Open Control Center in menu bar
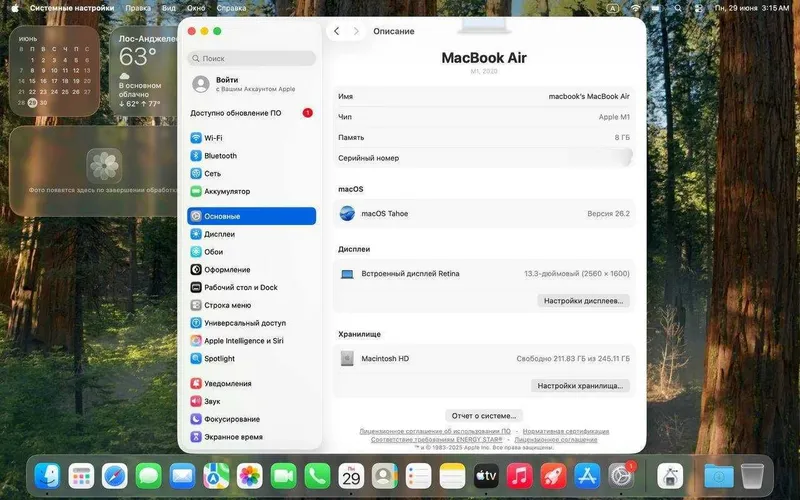This screenshot has height=500, width=800. [698, 8]
